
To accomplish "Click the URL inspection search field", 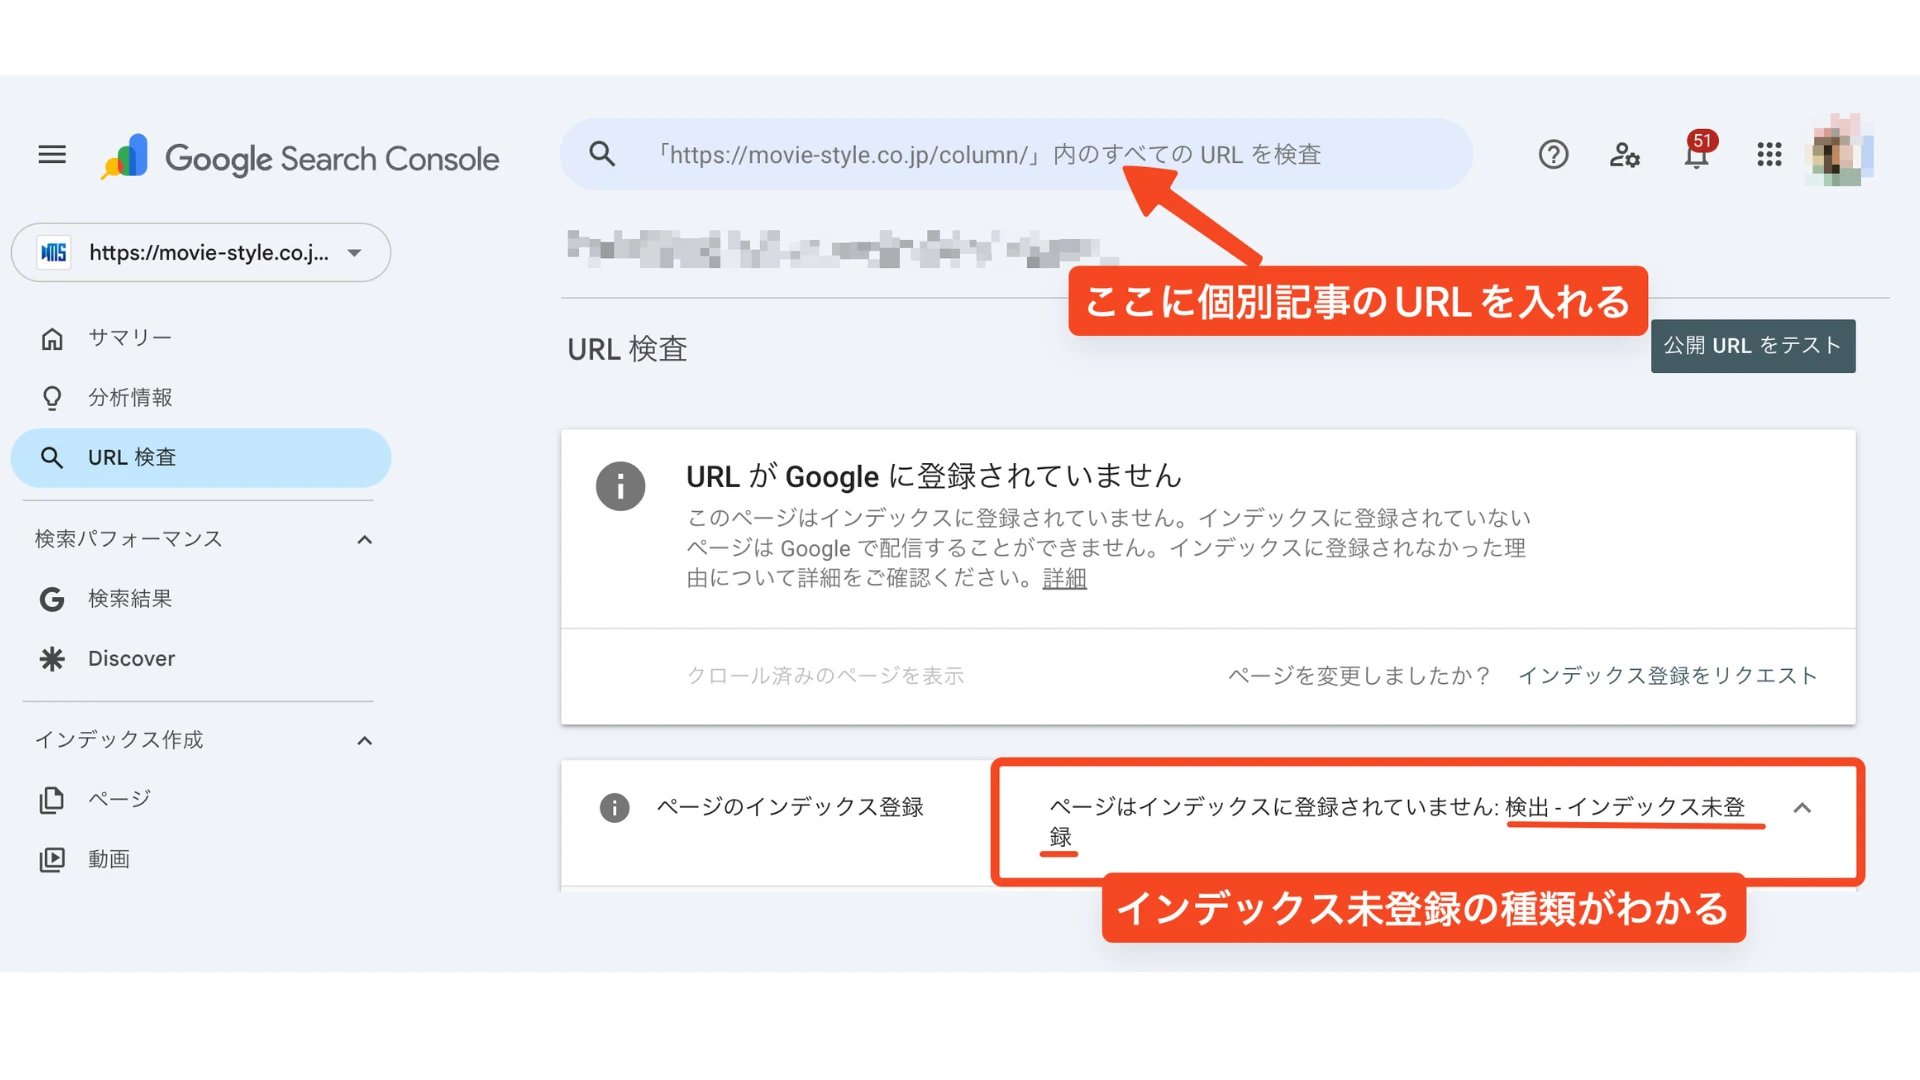I will click(x=1016, y=154).
